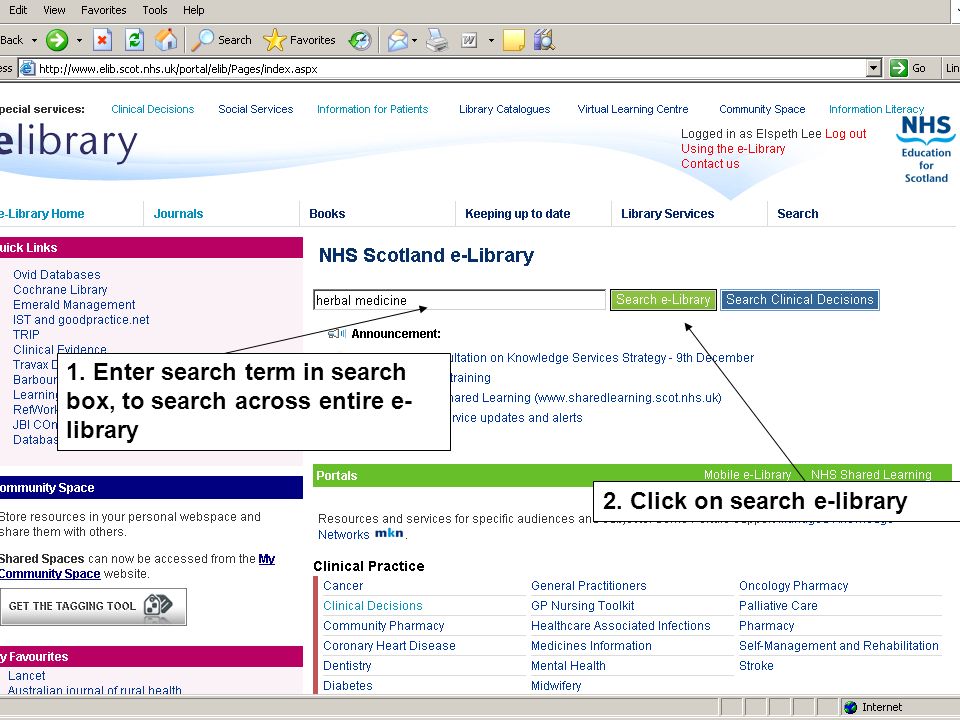Click the announcement speaker icon
960x720 pixels.
tap(337, 334)
